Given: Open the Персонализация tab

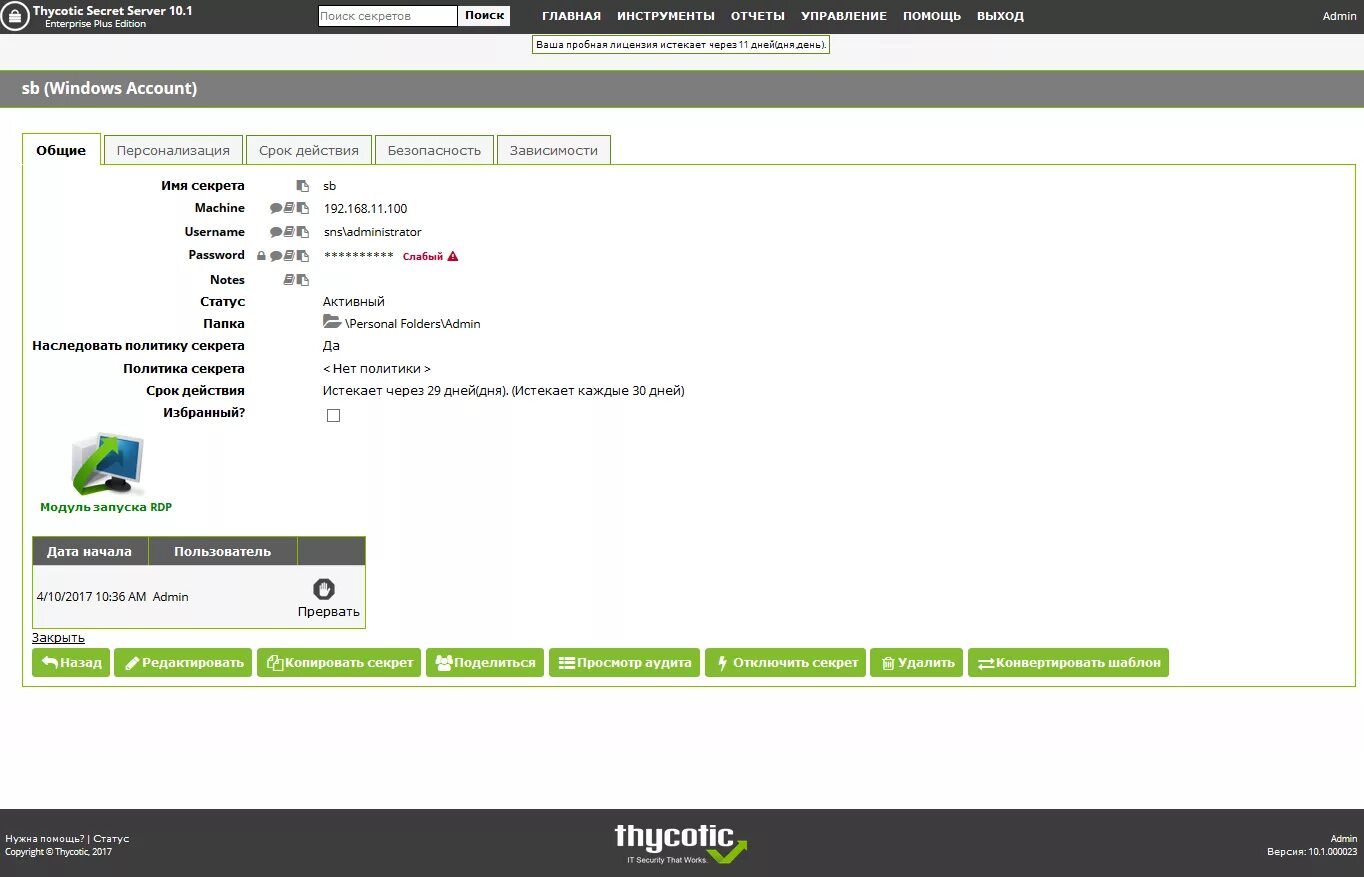Looking at the screenshot, I should pyautogui.click(x=173, y=150).
